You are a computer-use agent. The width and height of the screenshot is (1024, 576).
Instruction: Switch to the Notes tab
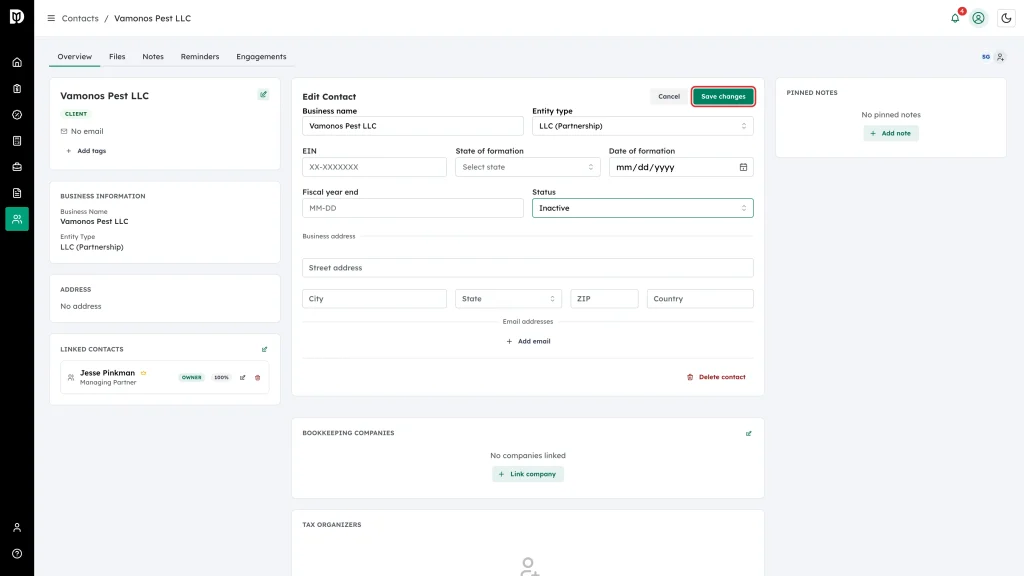(153, 57)
